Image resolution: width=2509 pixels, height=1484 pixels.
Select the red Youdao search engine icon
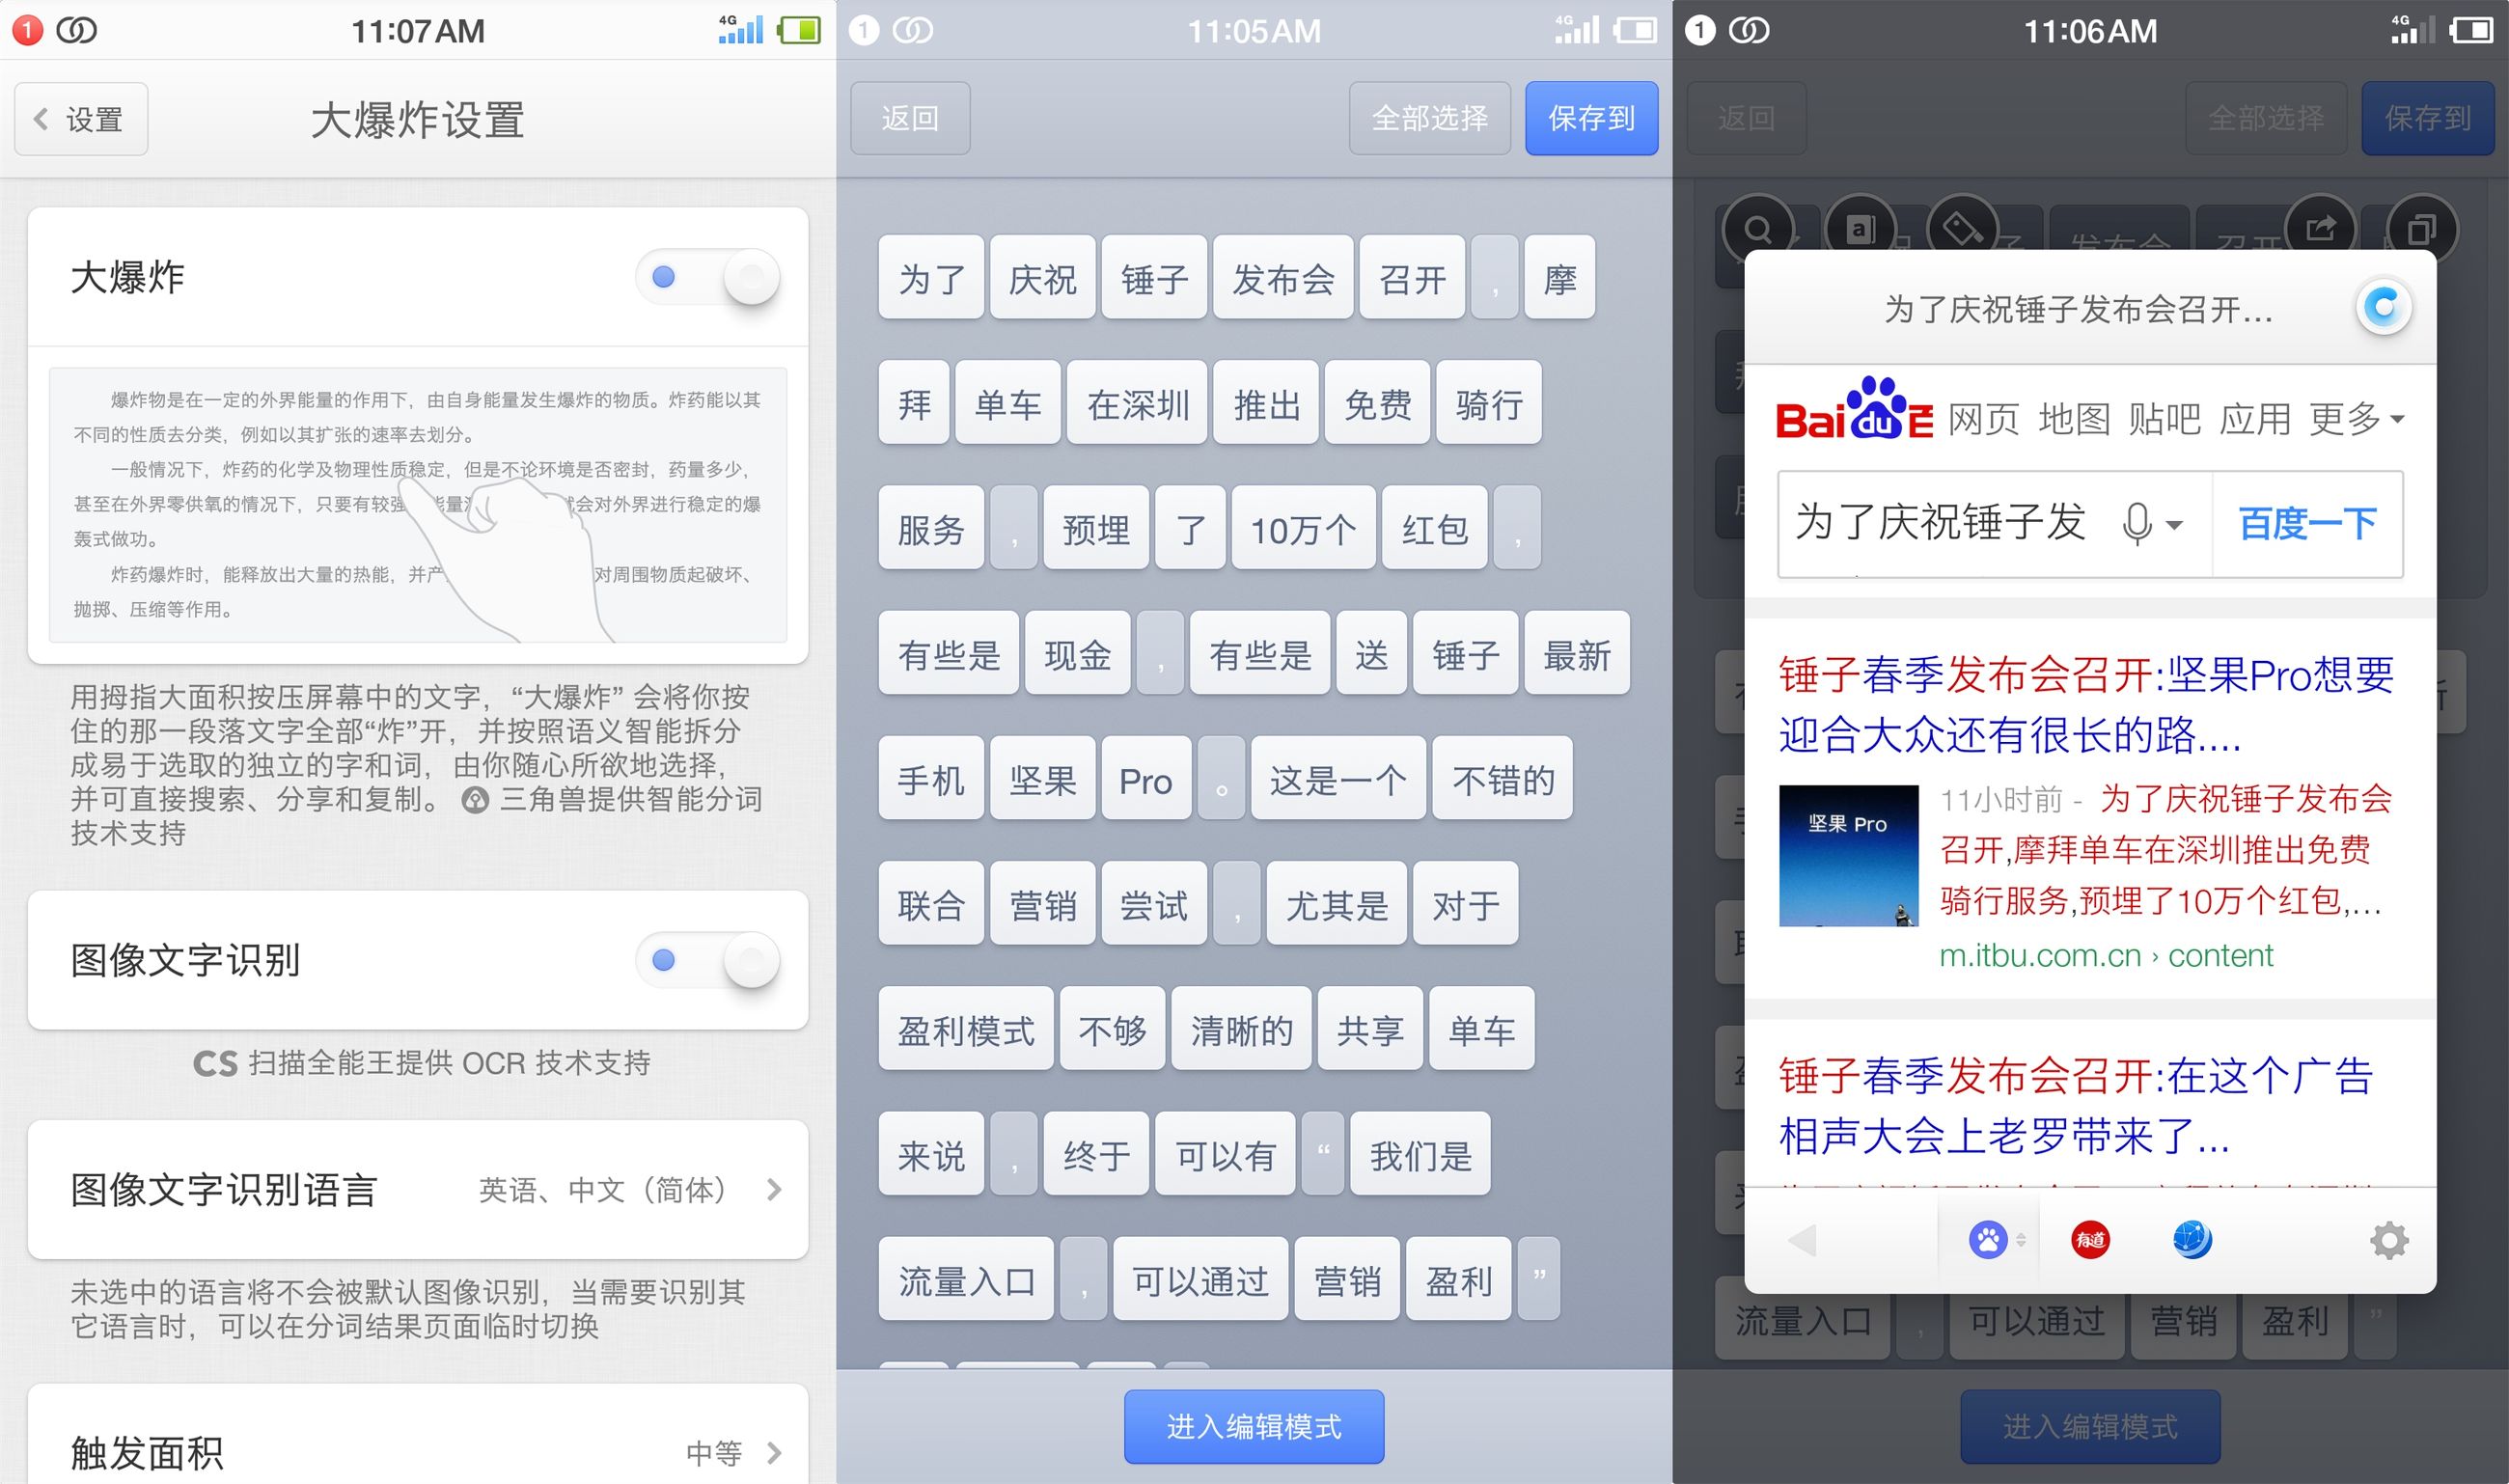point(2090,1241)
